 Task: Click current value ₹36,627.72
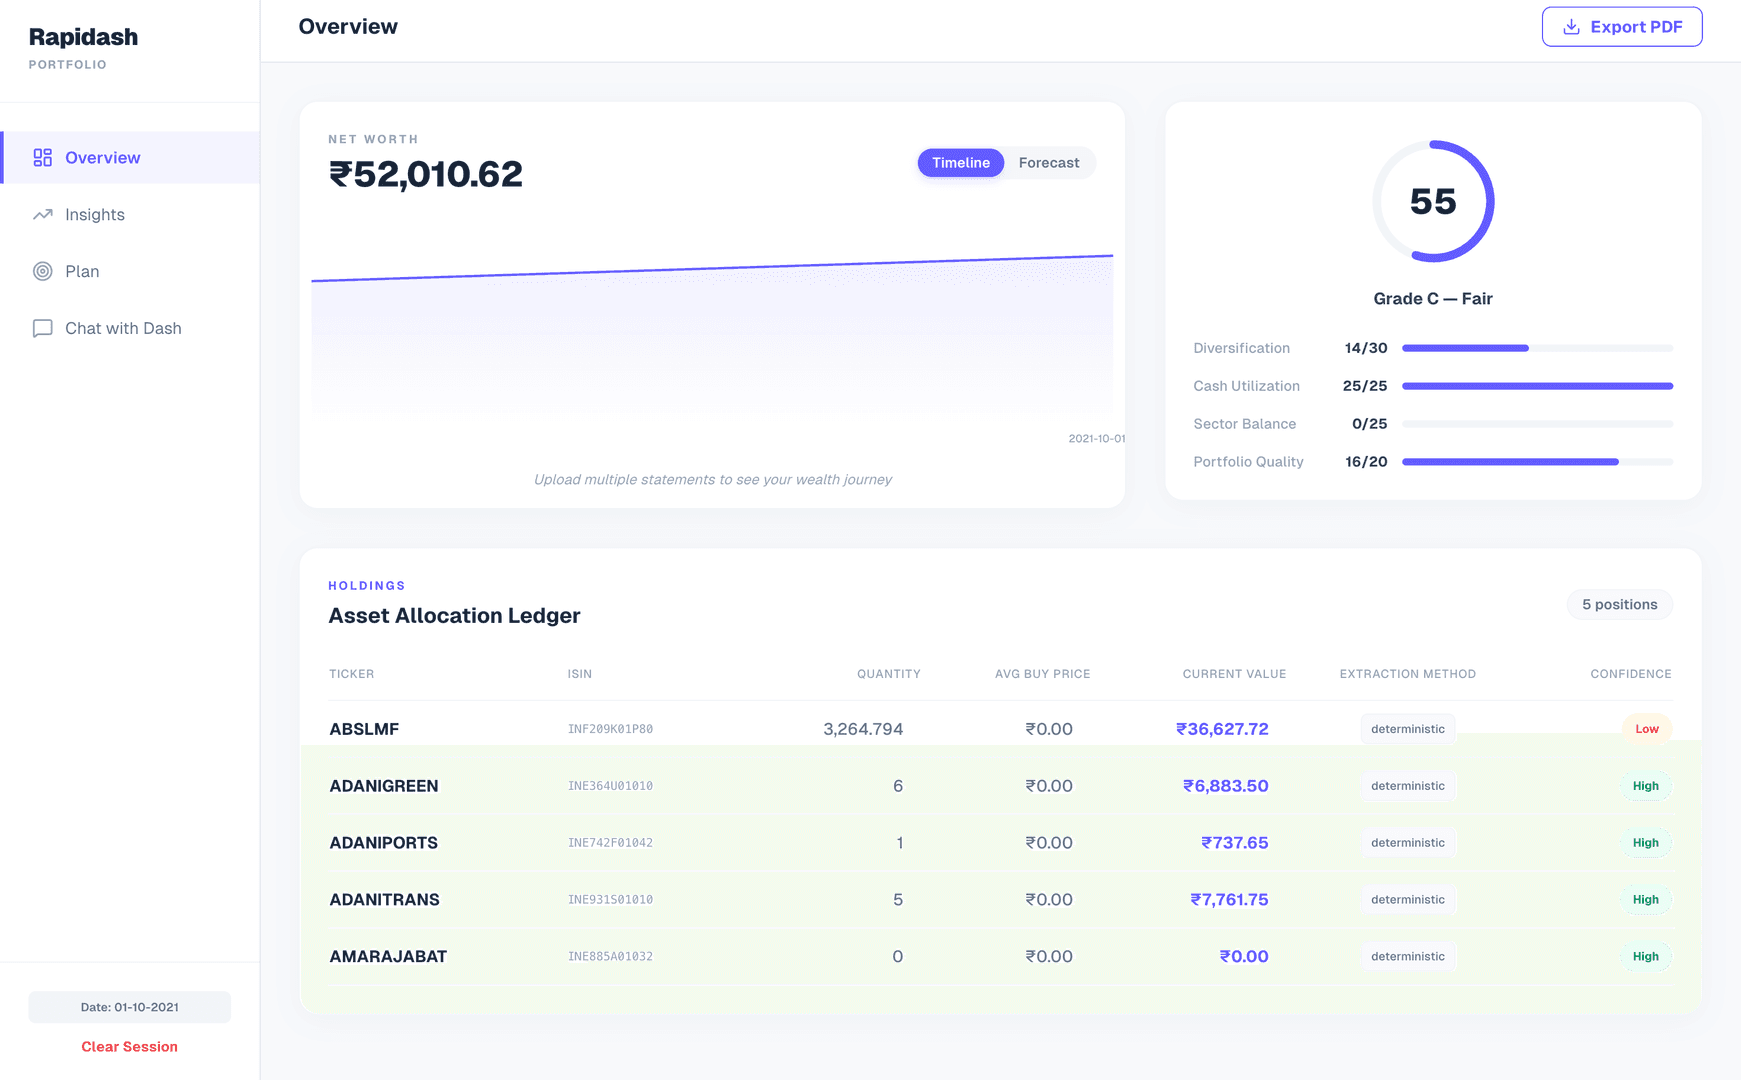[x=1222, y=730]
